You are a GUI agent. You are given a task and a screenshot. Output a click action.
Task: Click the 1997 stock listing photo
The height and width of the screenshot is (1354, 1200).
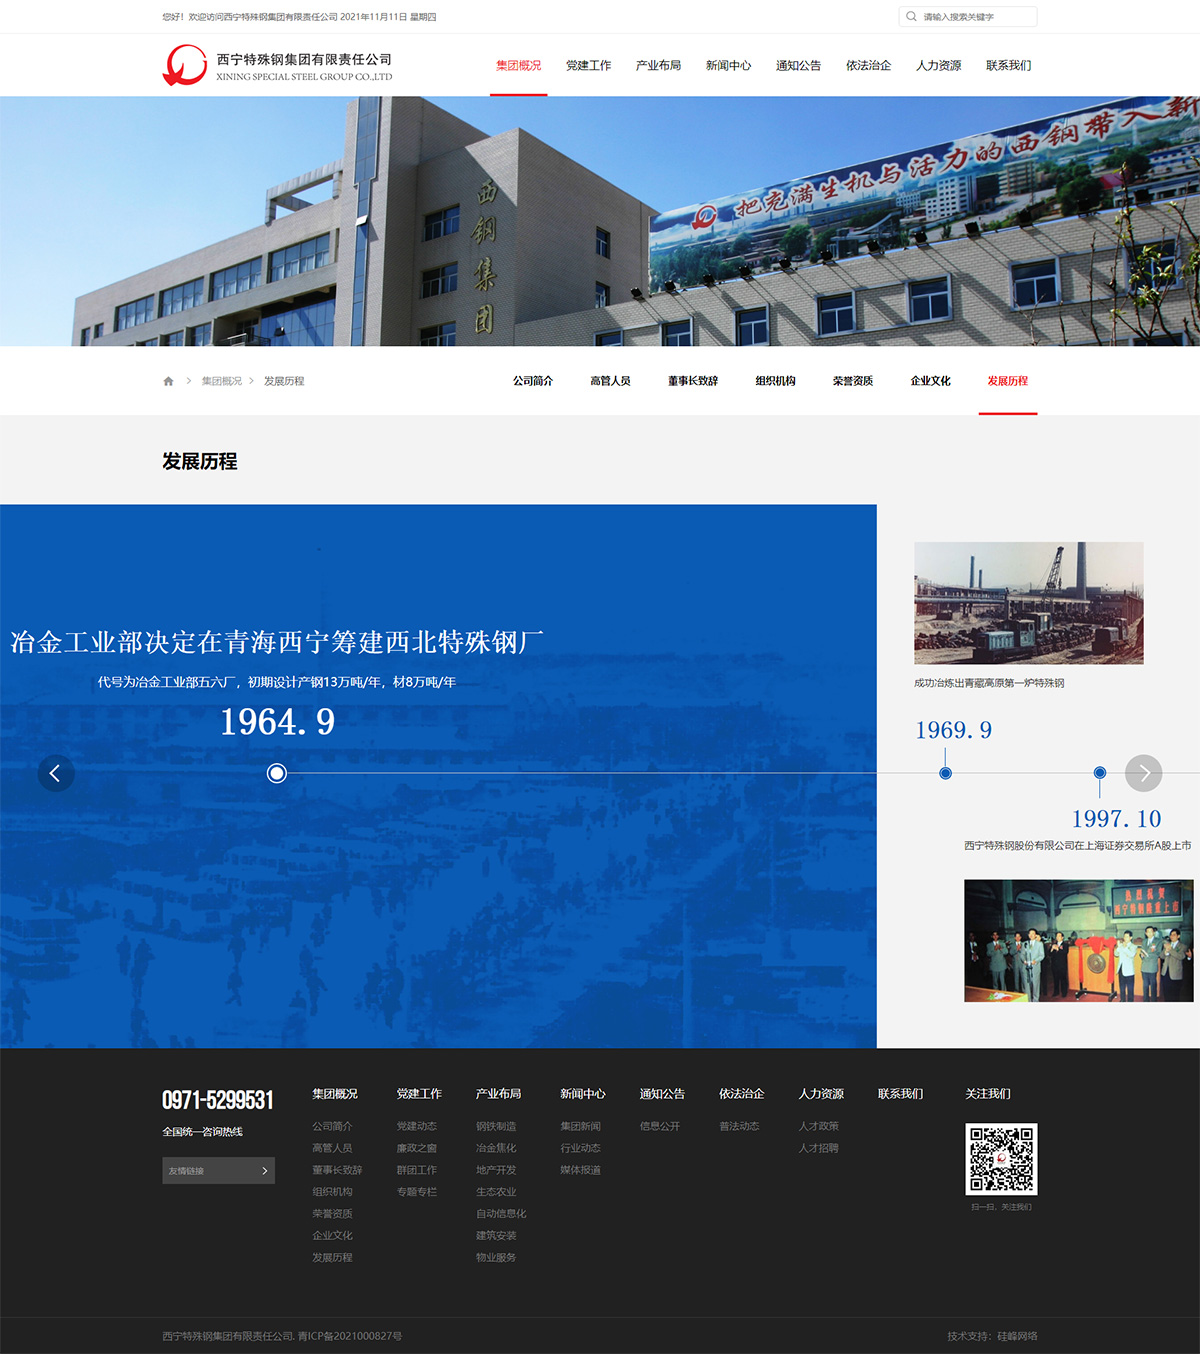pos(1078,940)
